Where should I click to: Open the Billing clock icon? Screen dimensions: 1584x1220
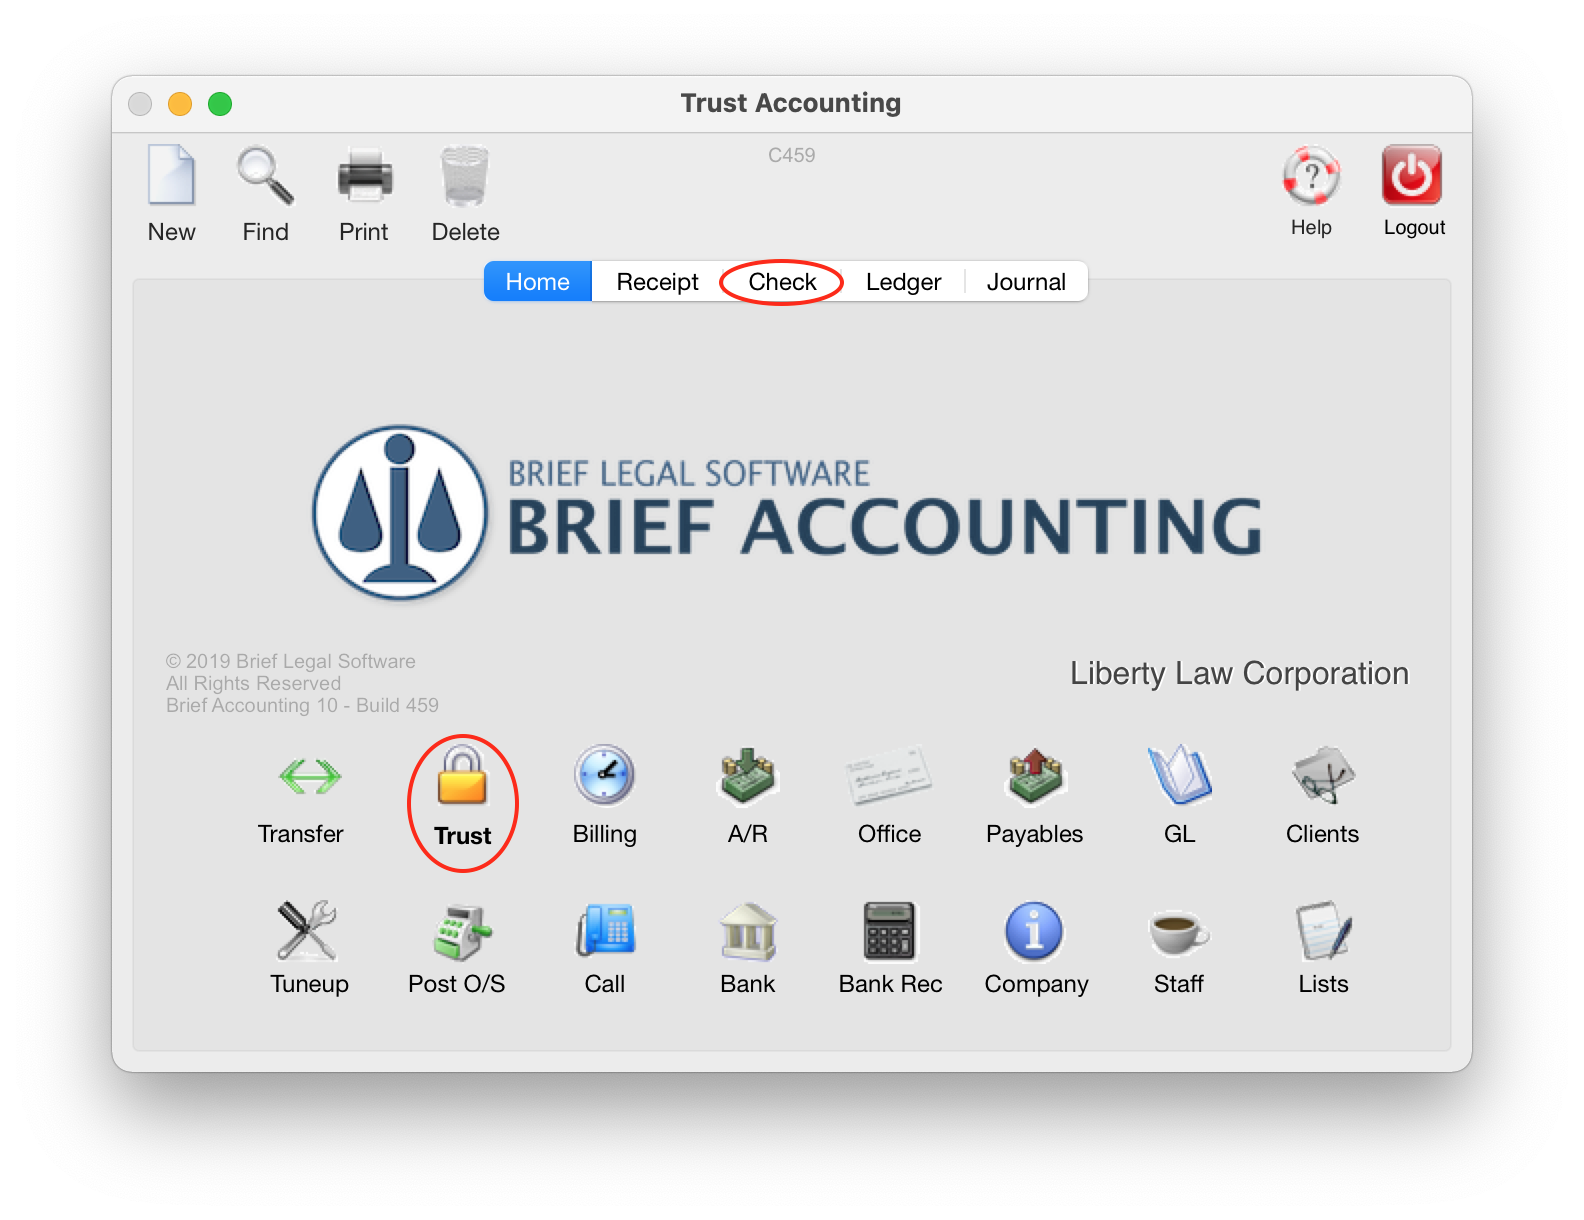[x=604, y=775]
